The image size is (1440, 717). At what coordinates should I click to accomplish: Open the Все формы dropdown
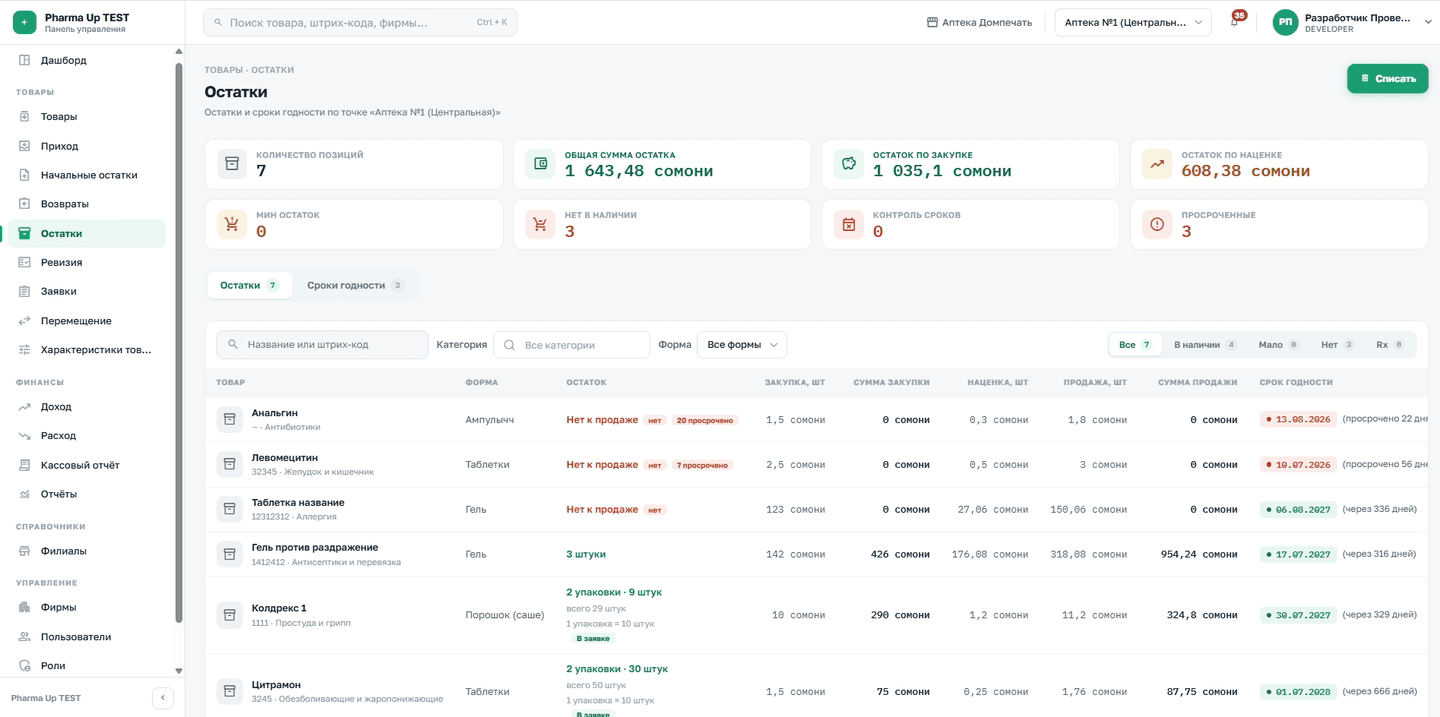coord(742,344)
